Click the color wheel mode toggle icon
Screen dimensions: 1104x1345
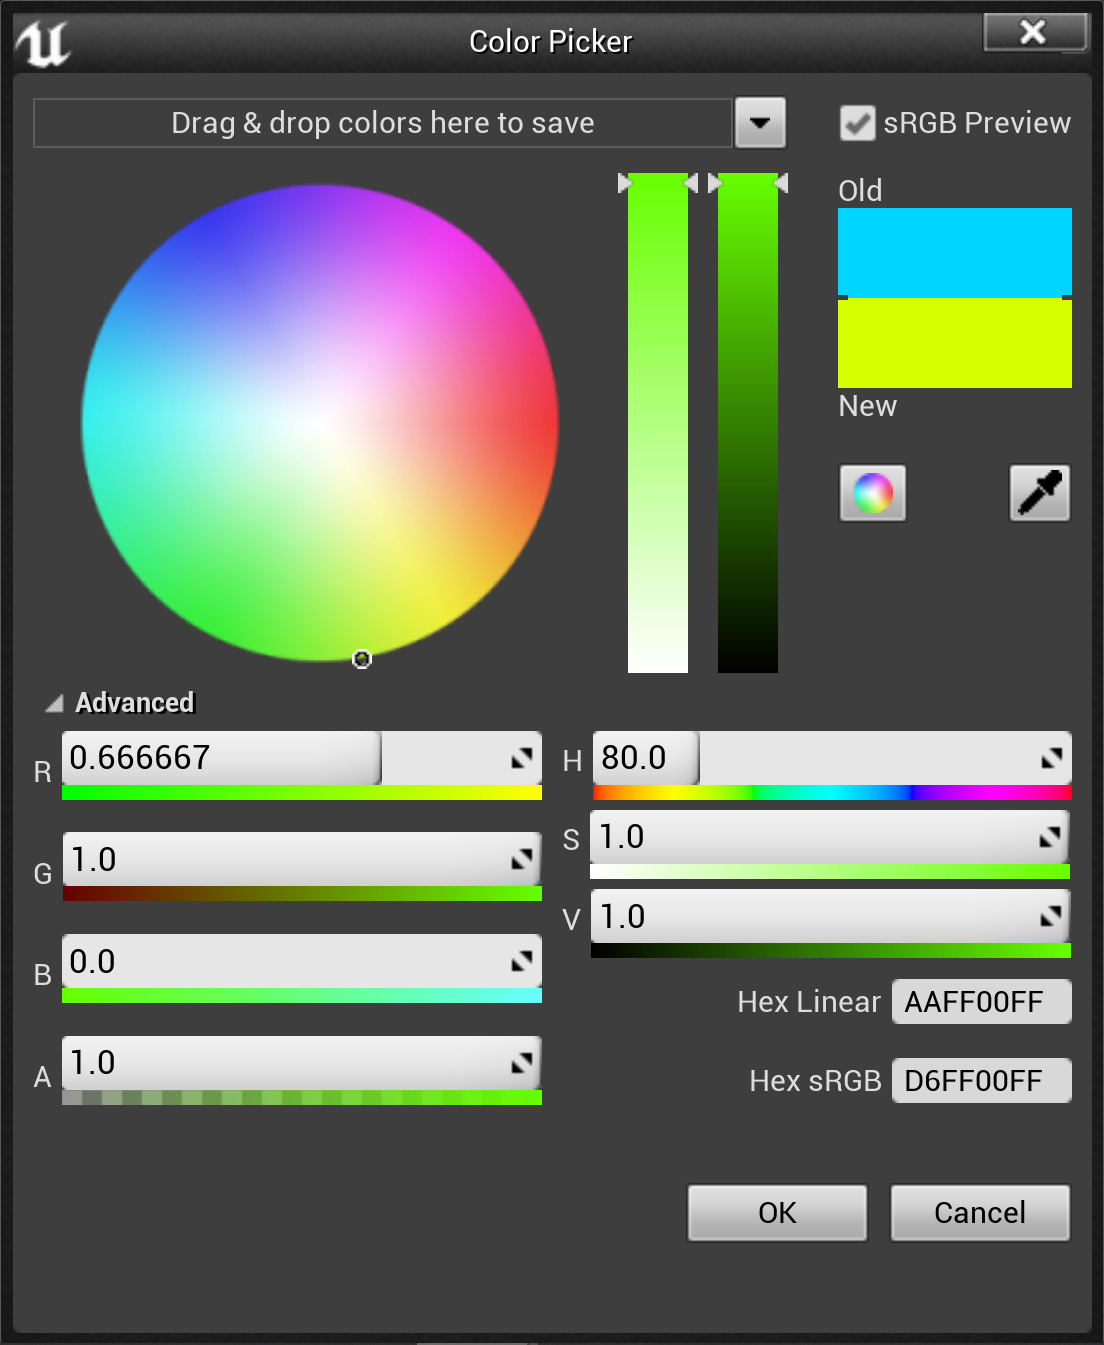click(x=872, y=493)
